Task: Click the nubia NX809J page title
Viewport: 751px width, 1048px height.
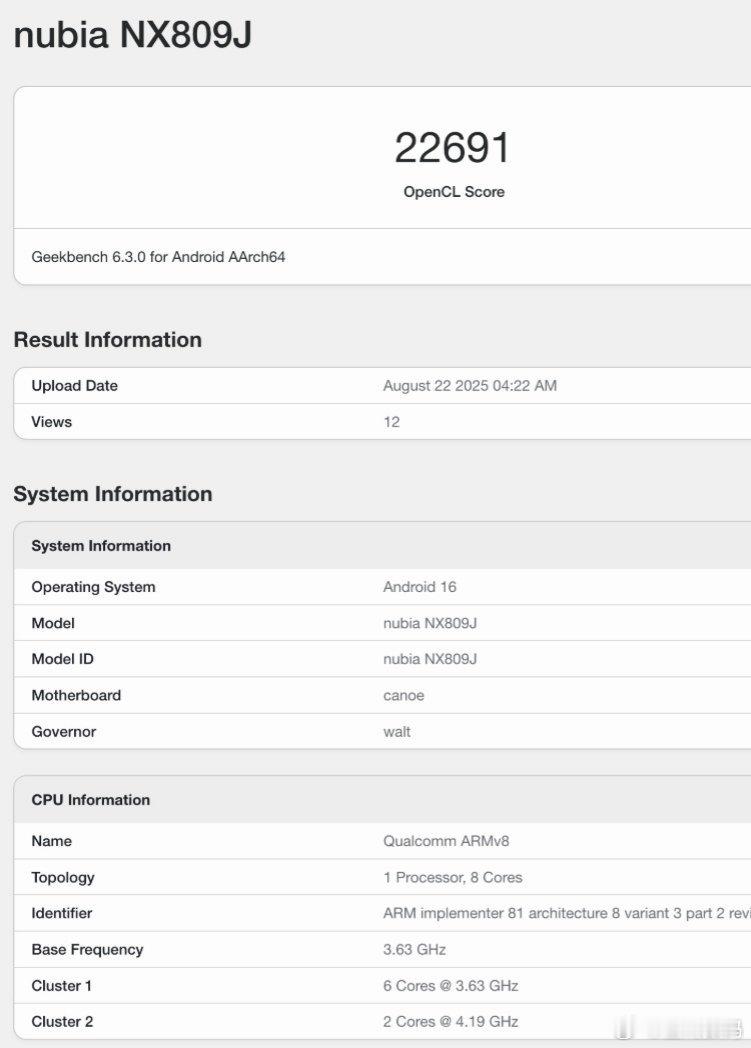Action: click(133, 34)
